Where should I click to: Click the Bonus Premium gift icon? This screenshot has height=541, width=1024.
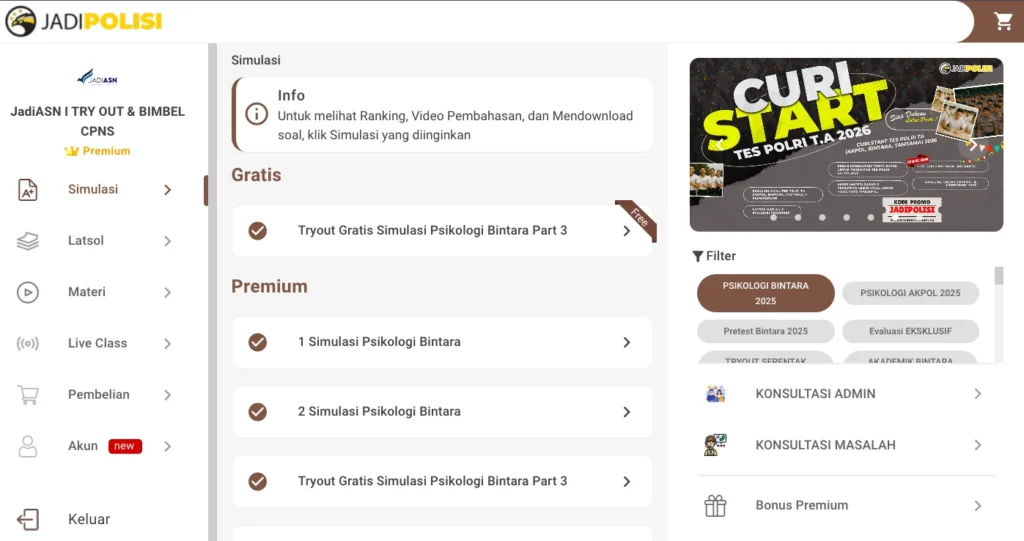715,506
